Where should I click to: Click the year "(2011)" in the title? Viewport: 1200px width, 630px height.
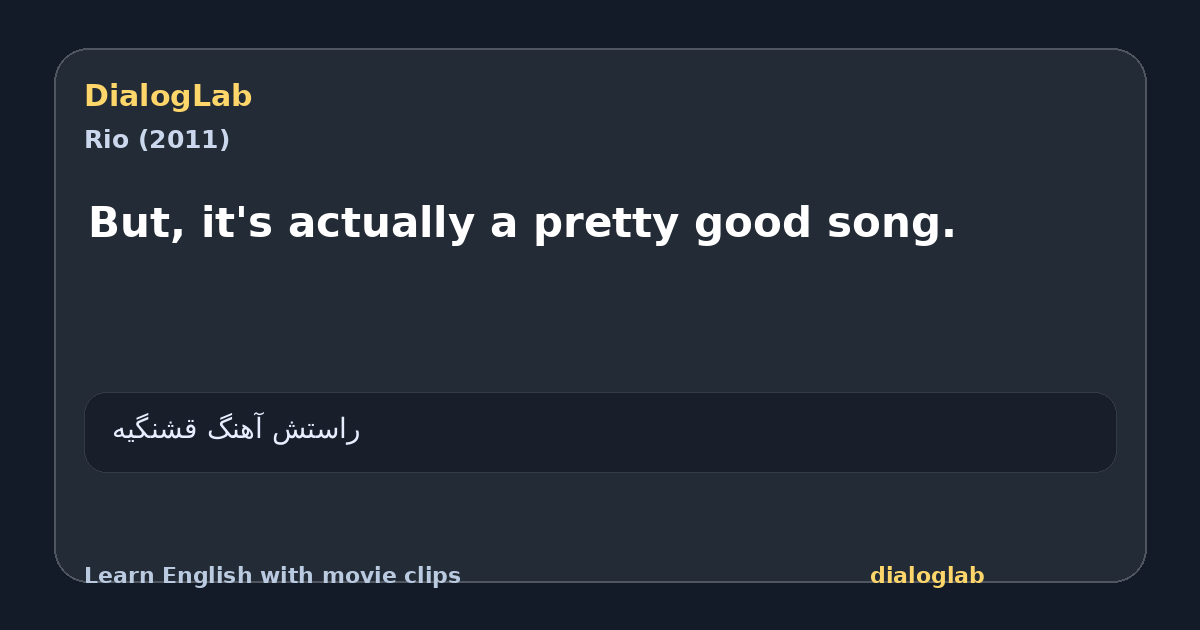coord(184,140)
